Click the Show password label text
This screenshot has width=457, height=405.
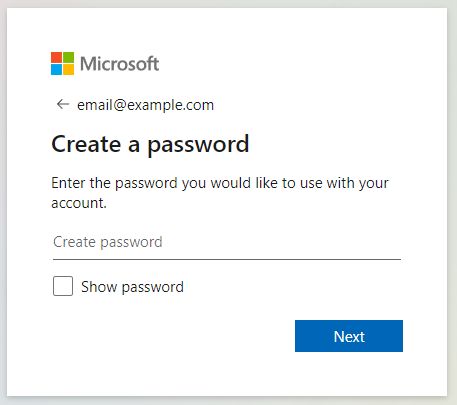click(x=132, y=287)
